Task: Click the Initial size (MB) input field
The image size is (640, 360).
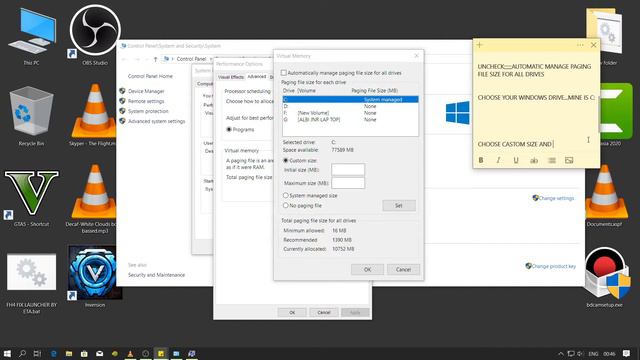Action: (348, 170)
